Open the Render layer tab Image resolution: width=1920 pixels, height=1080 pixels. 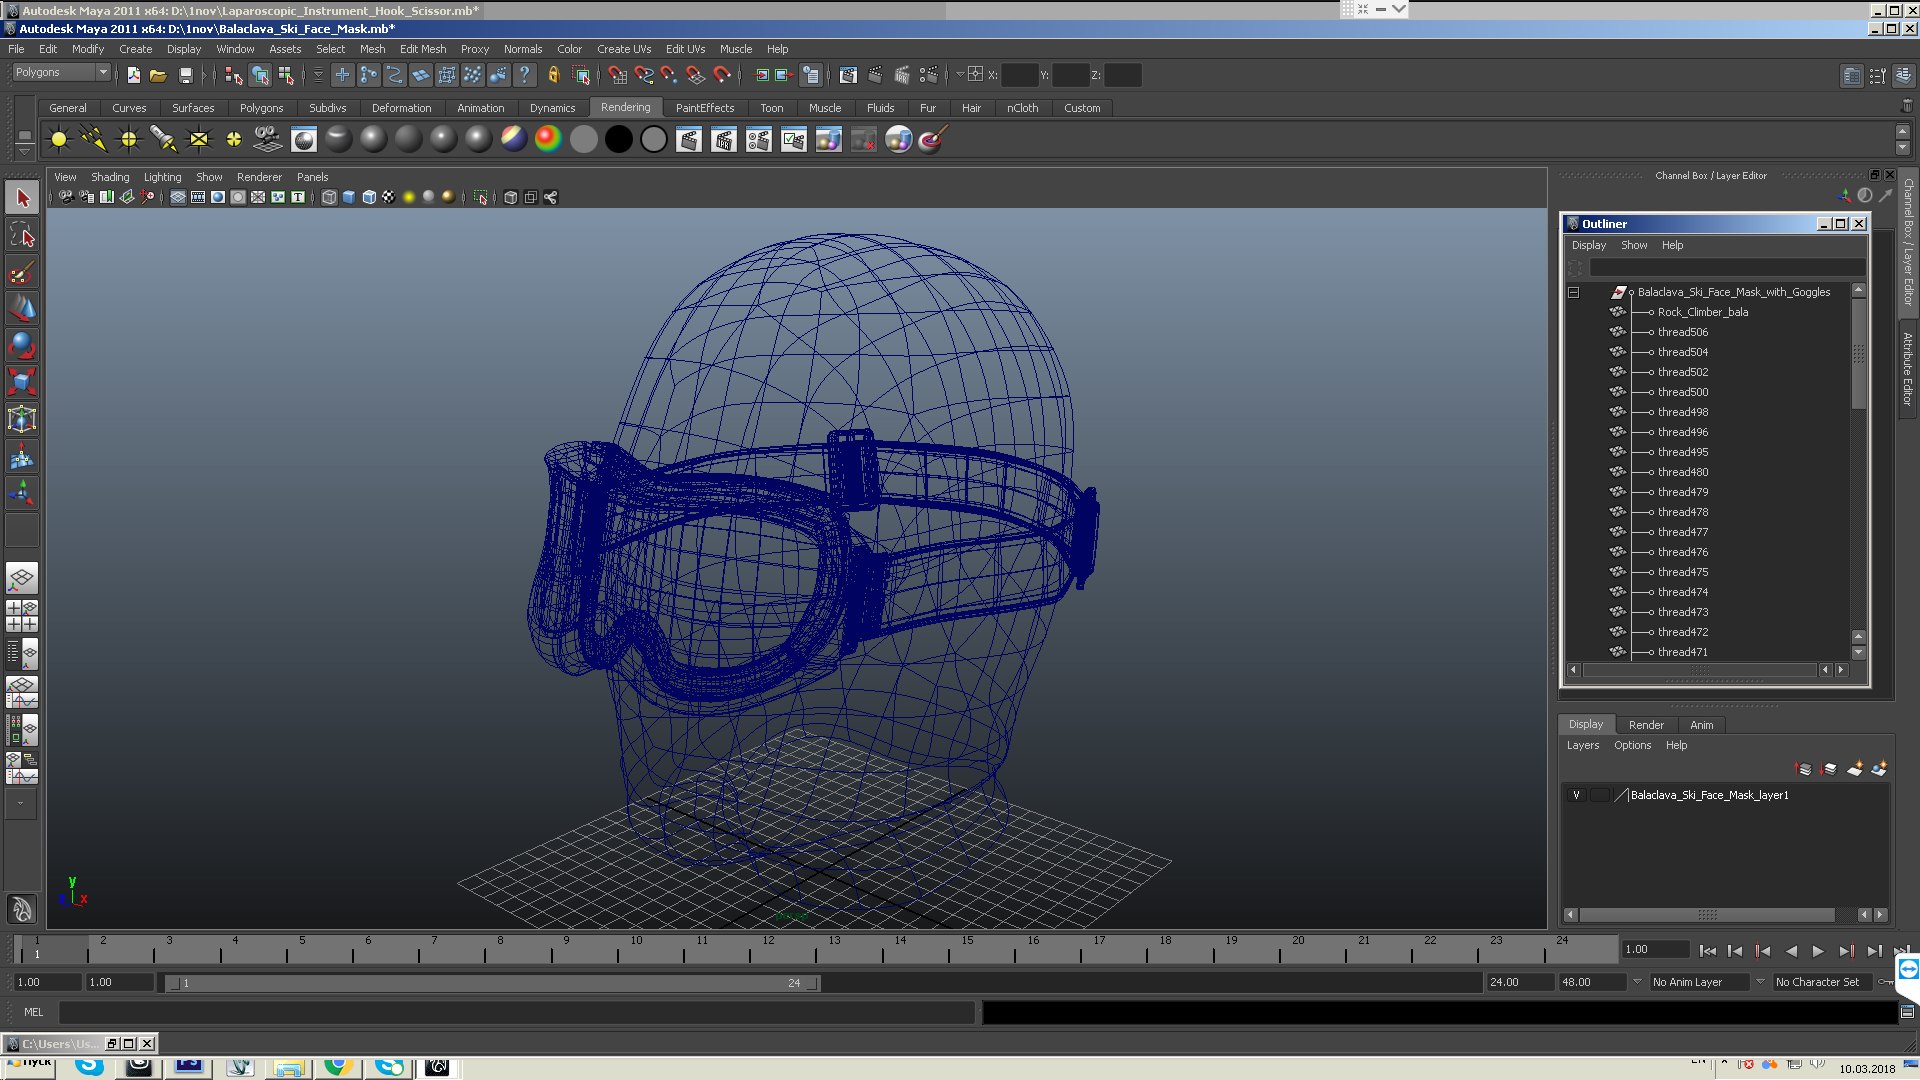pyautogui.click(x=1646, y=725)
